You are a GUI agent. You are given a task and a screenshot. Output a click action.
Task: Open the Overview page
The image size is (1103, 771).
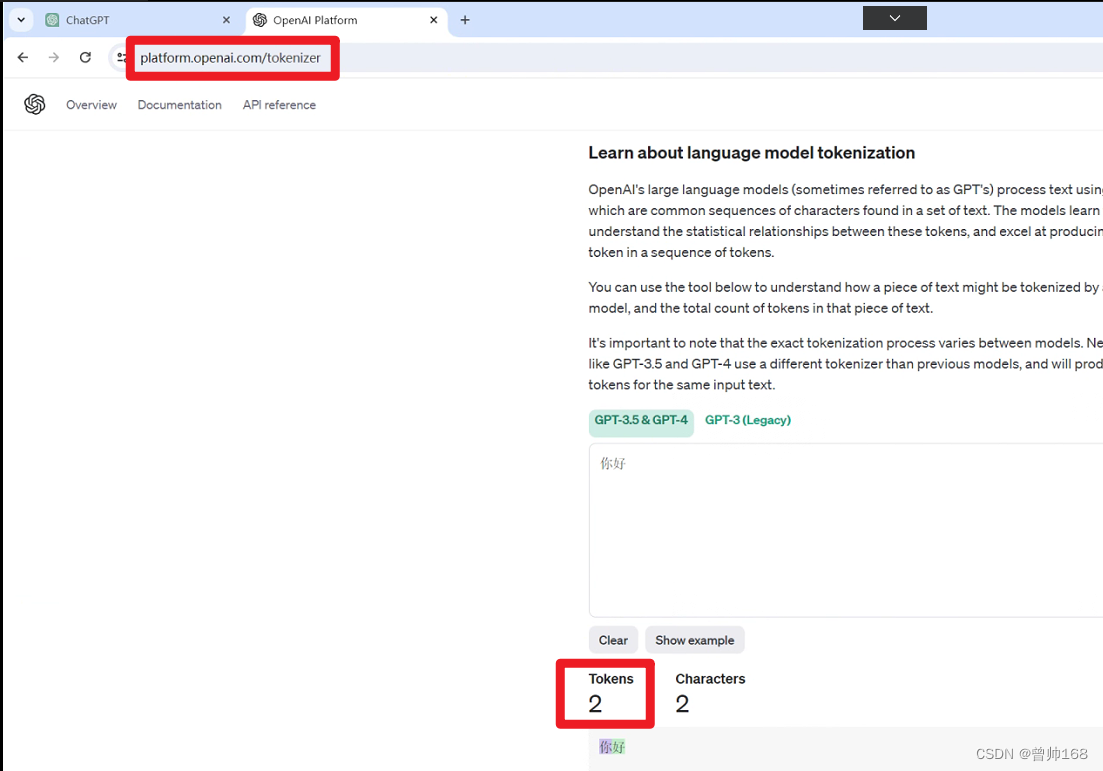[x=91, y=105]
